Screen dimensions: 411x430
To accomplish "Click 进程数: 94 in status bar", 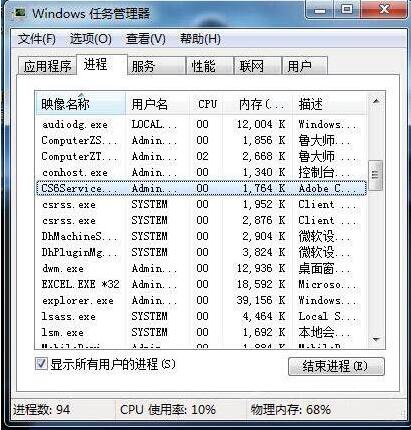I will pos(42,409).
